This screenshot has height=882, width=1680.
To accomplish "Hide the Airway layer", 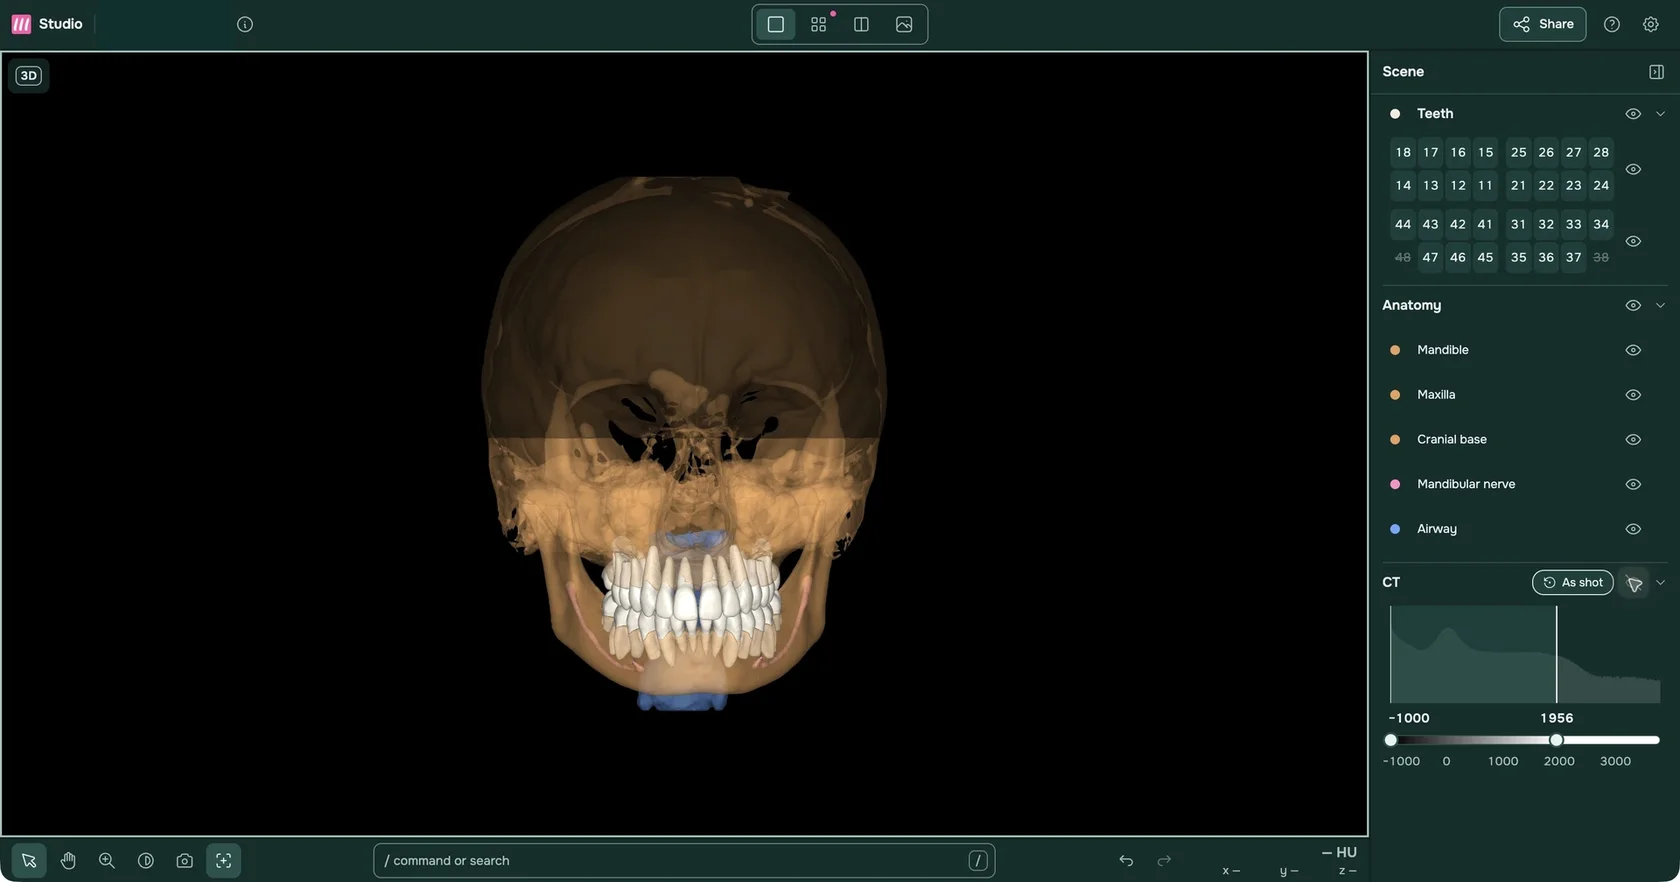I will click(x=1633, y=529).
